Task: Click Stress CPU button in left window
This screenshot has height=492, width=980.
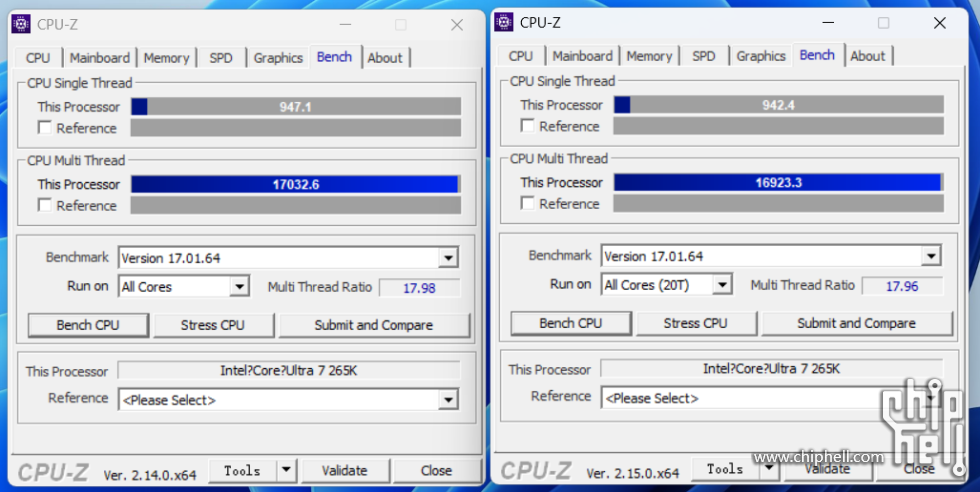Action: pyautogui.click(x=212, y=325)
